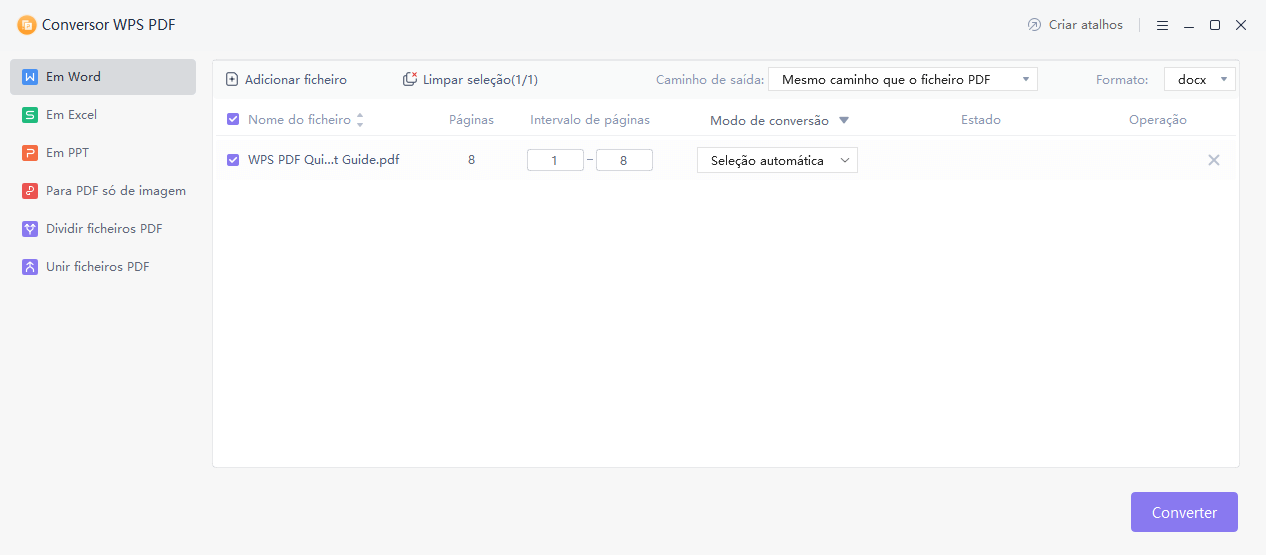Viewport: 1266px width, 555px height.
Task: Click the Páginas column header
Action: point(471,120)
